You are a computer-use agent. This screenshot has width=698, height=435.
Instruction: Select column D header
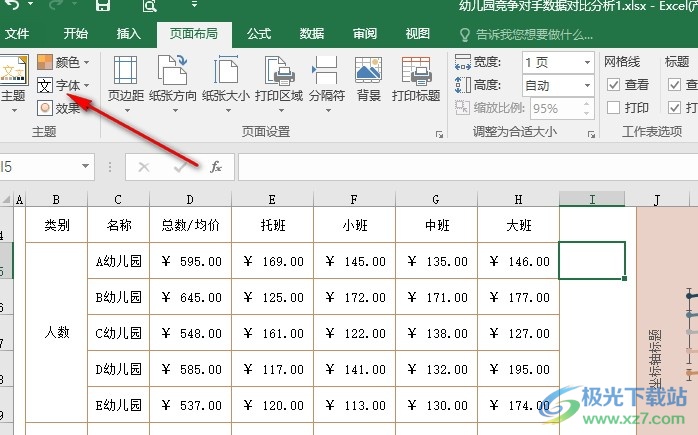pyautogui.click(x=190, y=199)
